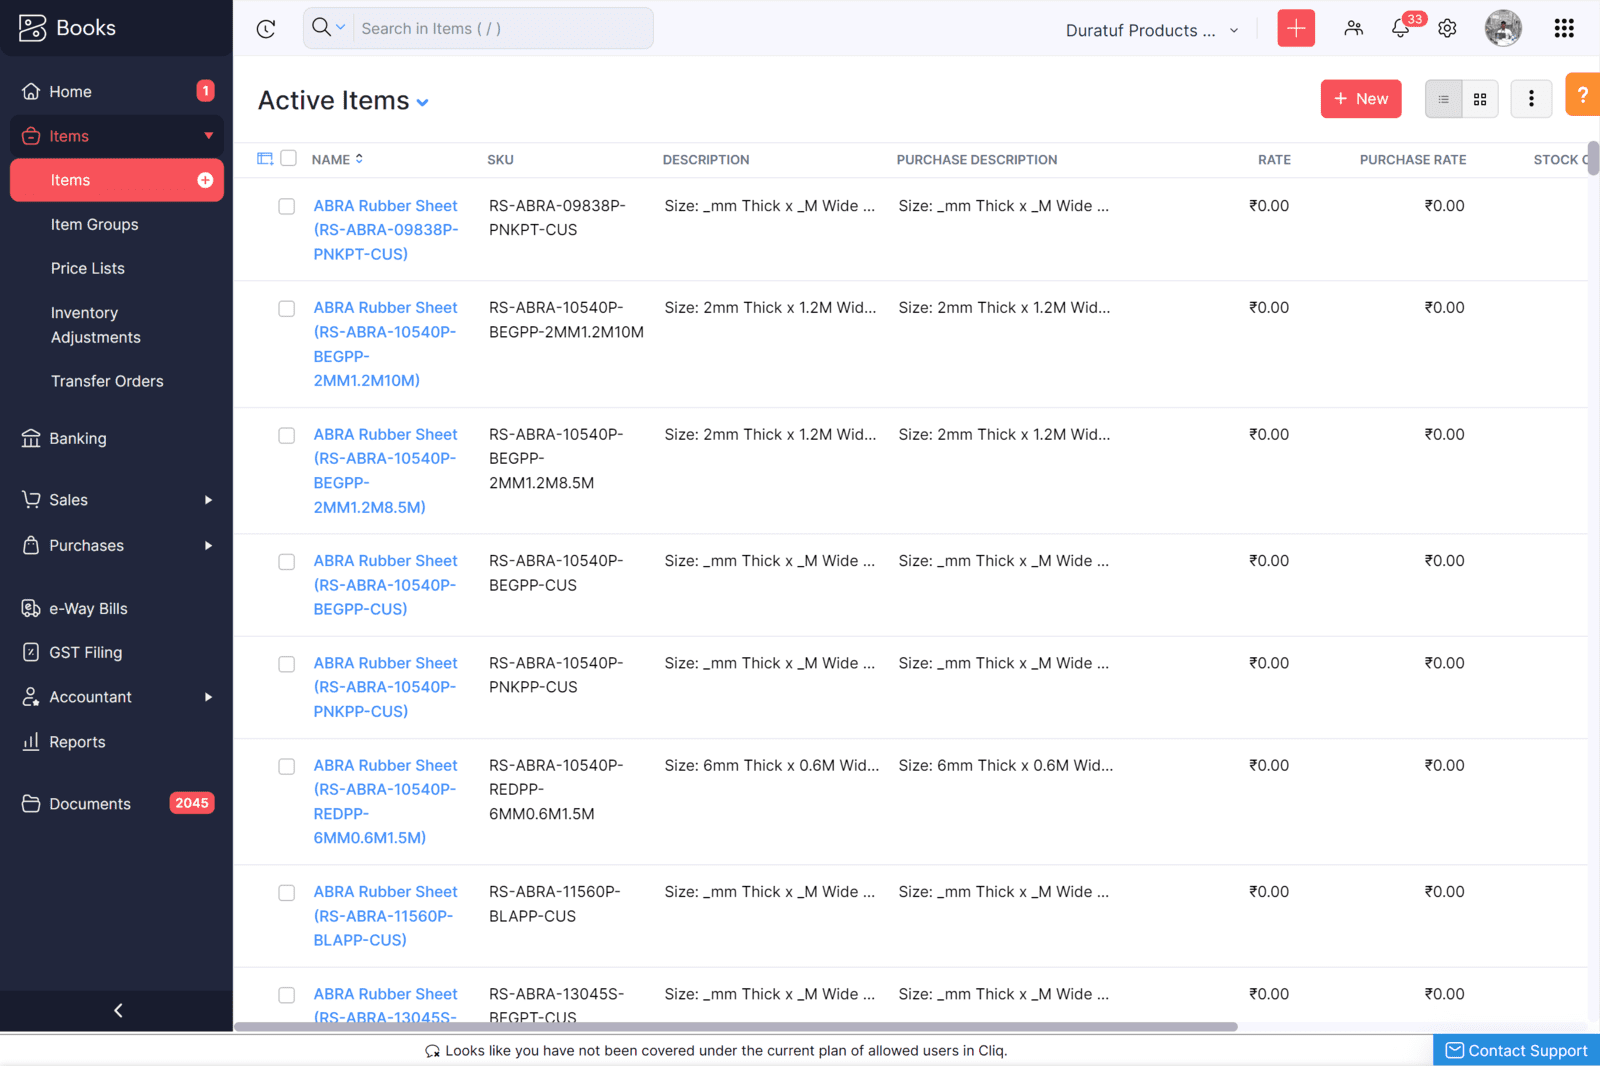Viewport: 1600px width, 1066px height.
Task: Check the RS-ABRA-13045S item row
Action: 287,995
